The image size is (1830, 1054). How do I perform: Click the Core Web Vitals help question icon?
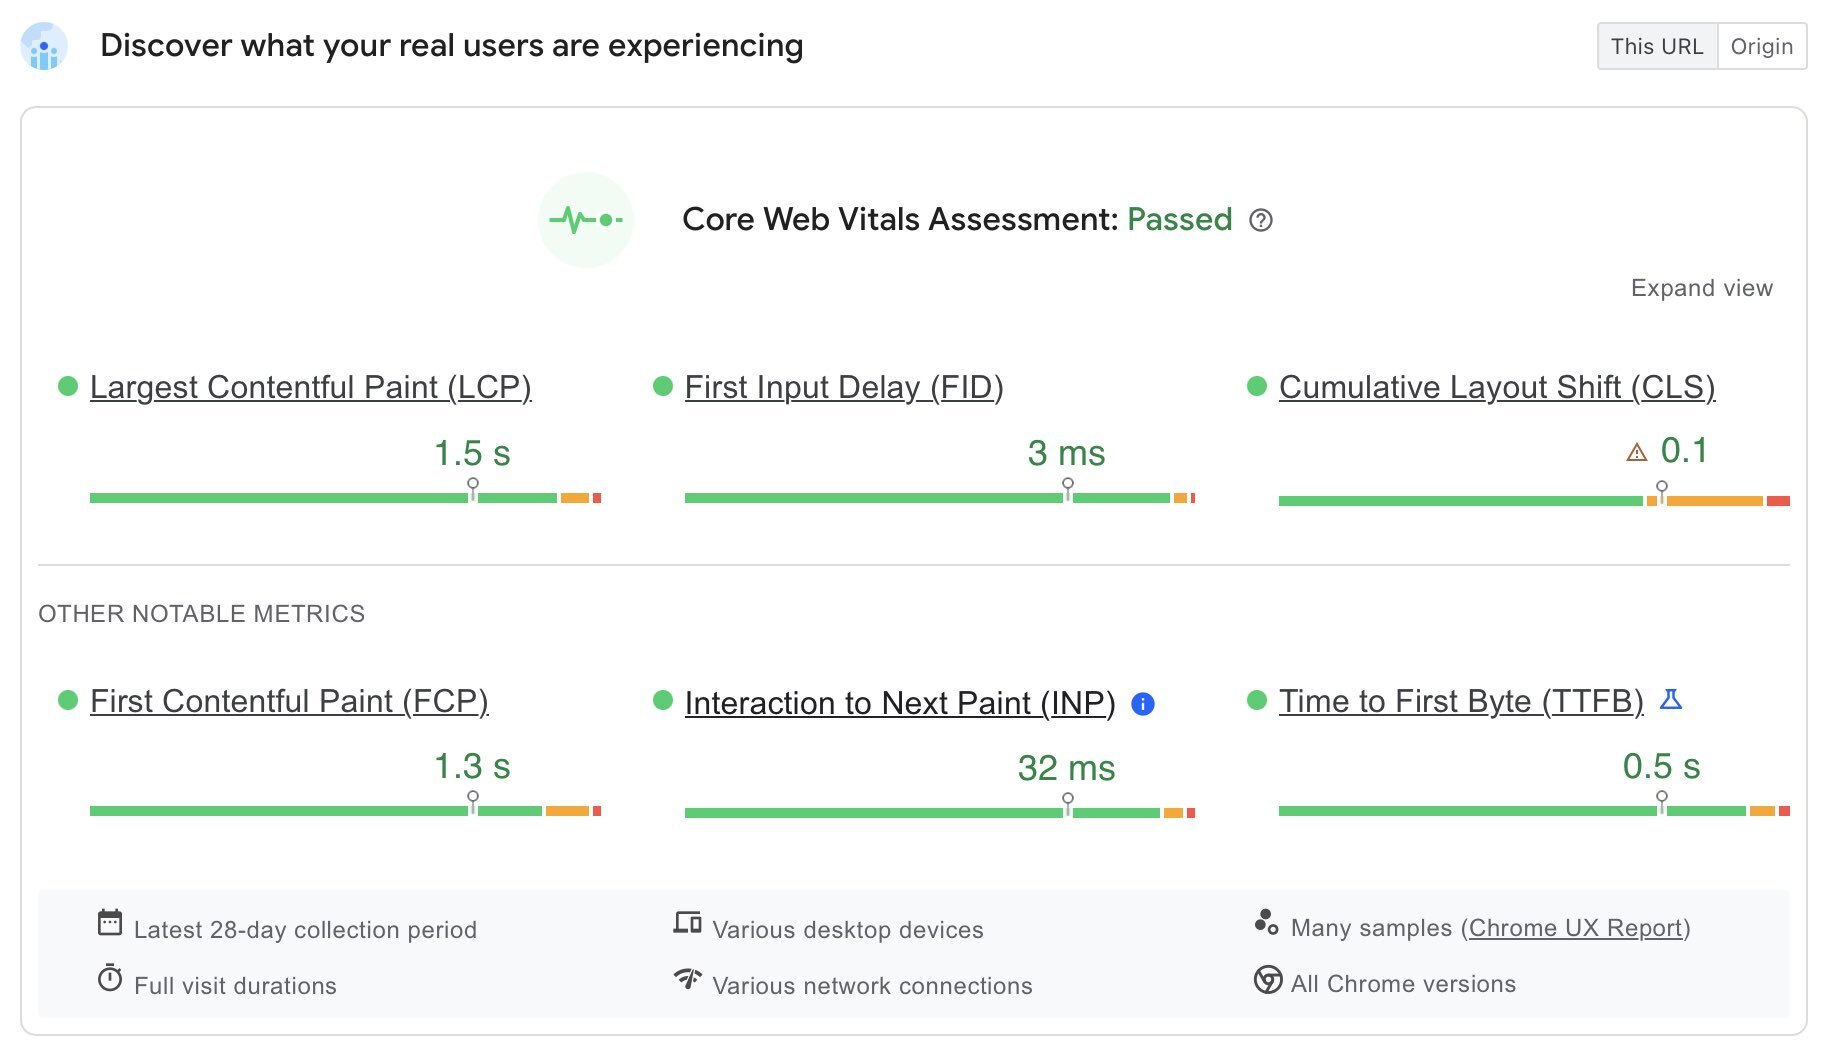click(x=1261, y=220)
